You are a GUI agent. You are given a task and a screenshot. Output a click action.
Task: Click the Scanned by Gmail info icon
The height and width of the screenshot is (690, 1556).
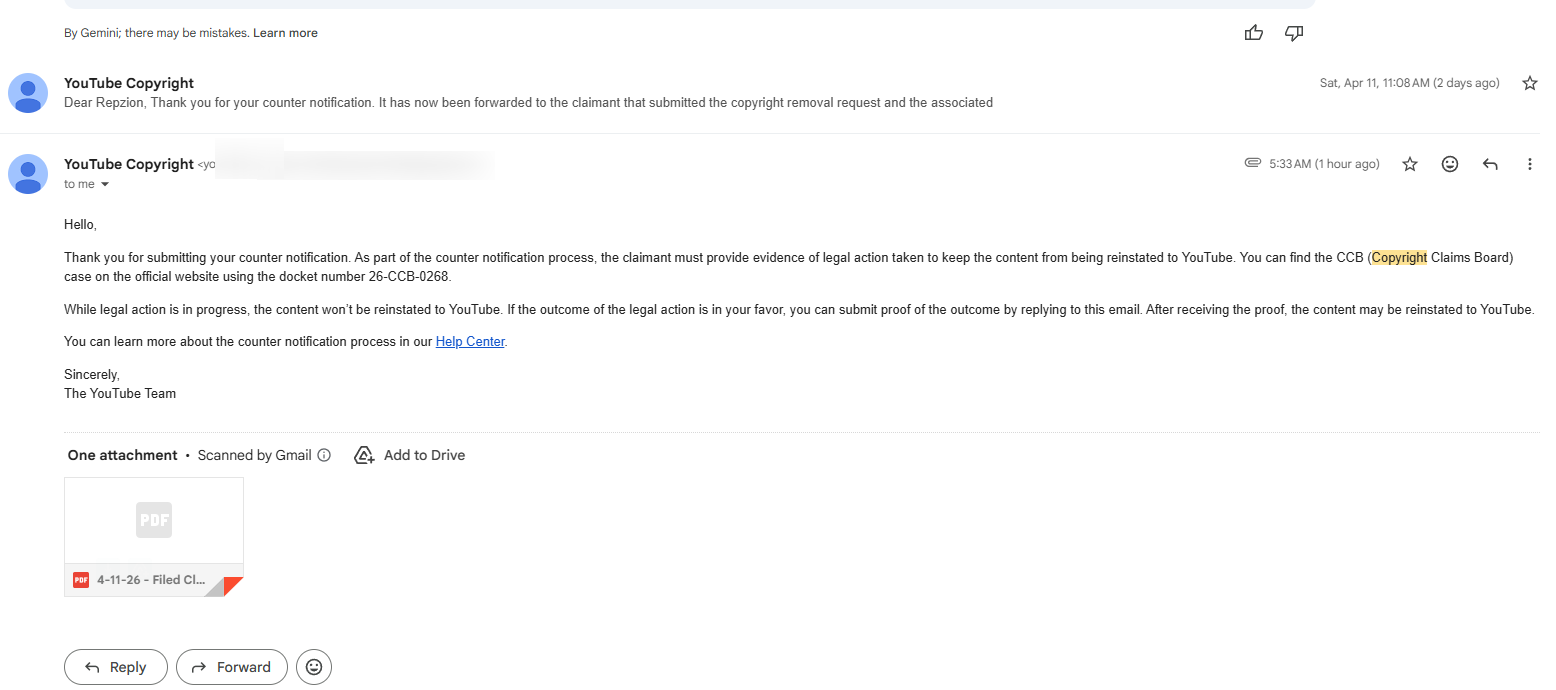[324, 456]
